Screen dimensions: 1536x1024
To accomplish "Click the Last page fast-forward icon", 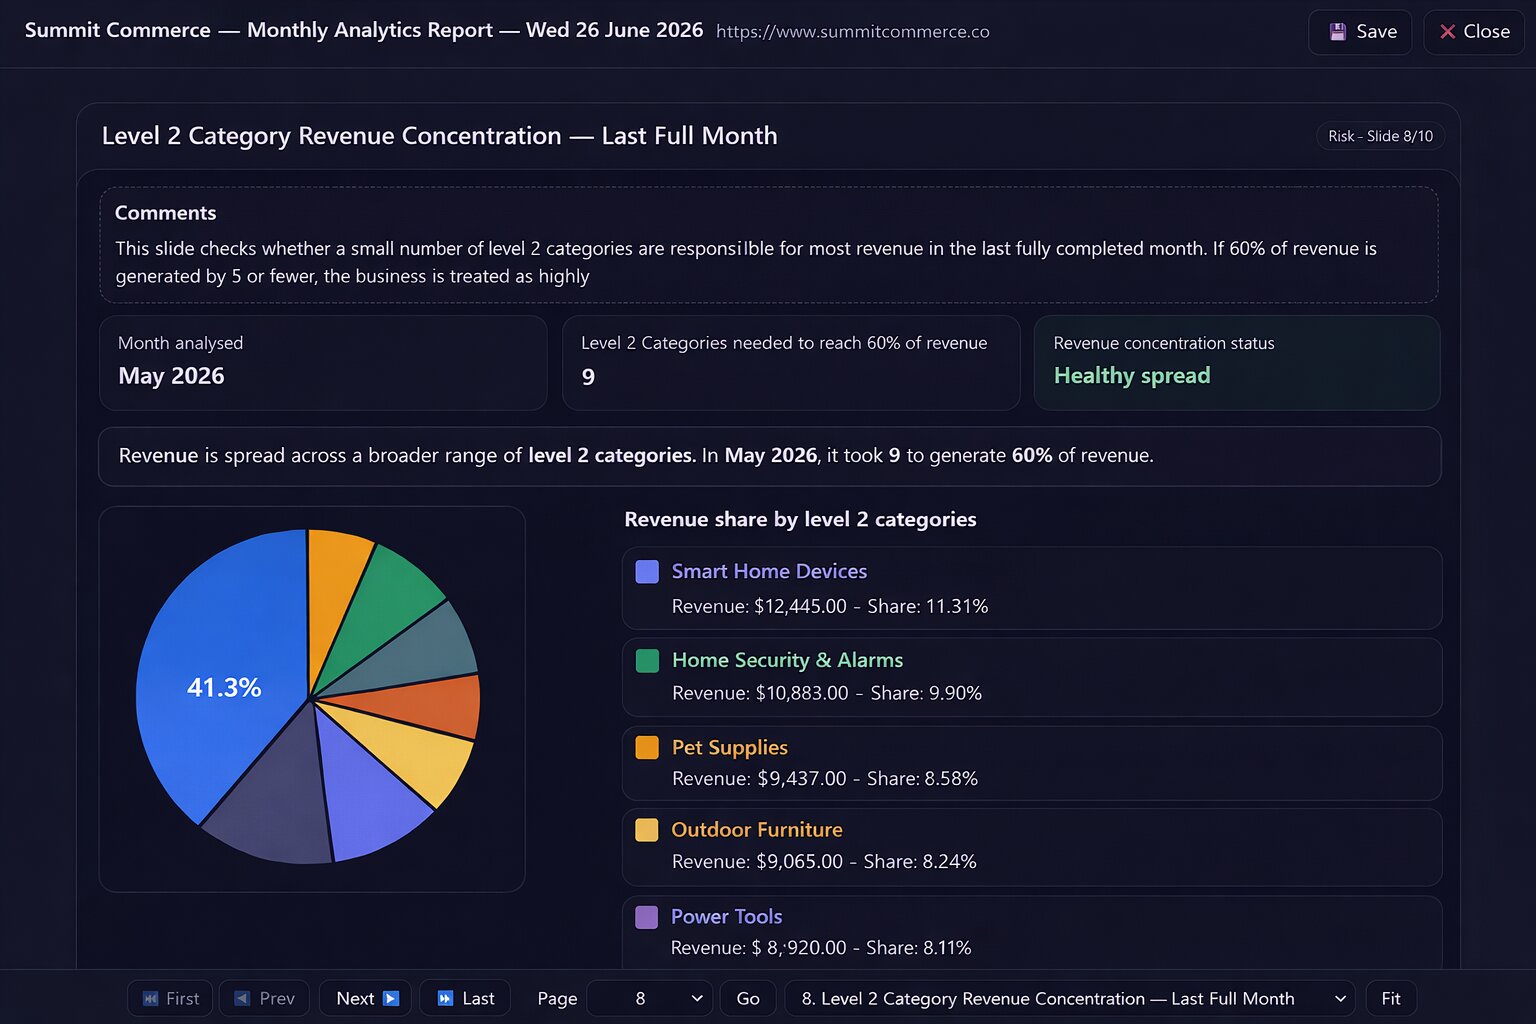I will pyautogui.click(x=445, y=998).
